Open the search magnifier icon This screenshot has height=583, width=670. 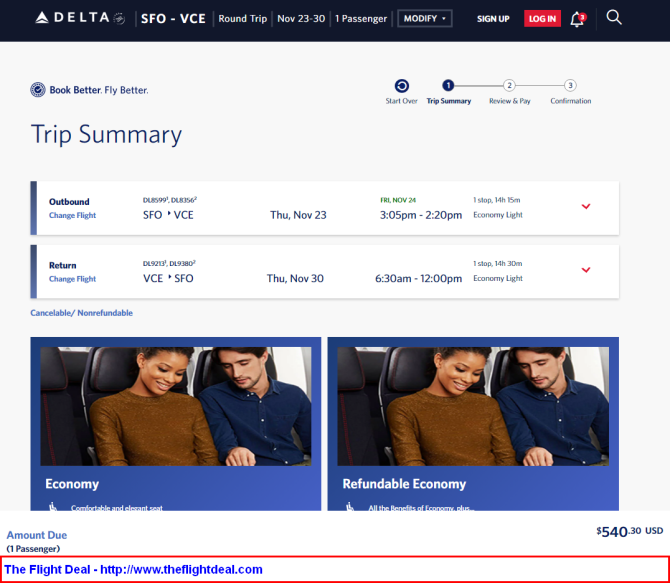(614, 18)
